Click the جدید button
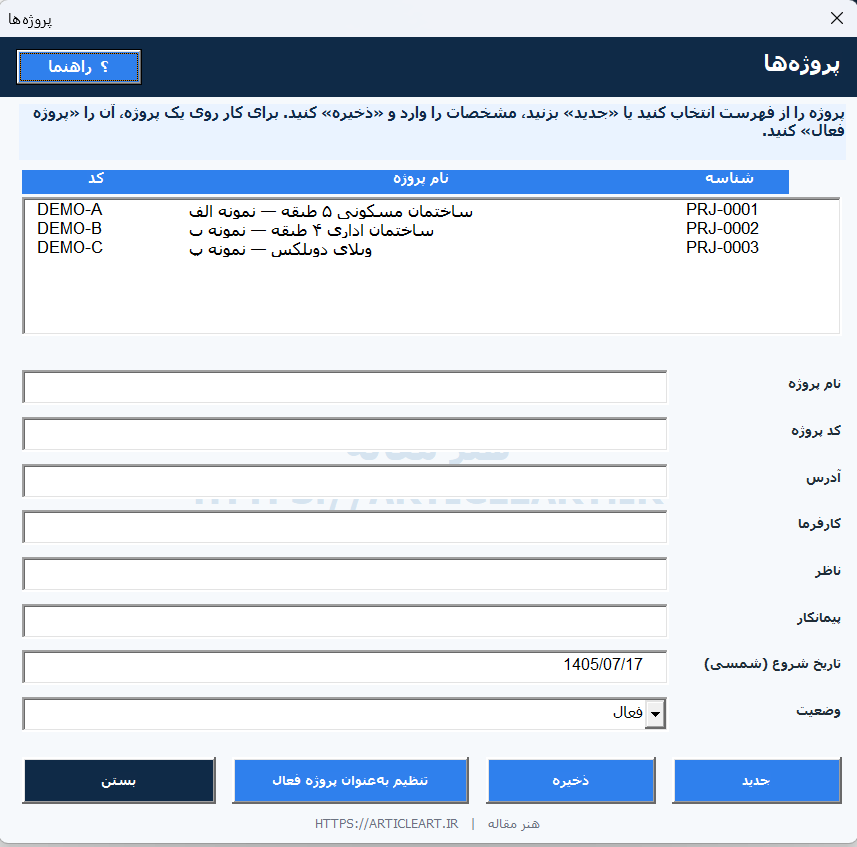This screenshot has width=857, height=847. click(x=756, y=780)
